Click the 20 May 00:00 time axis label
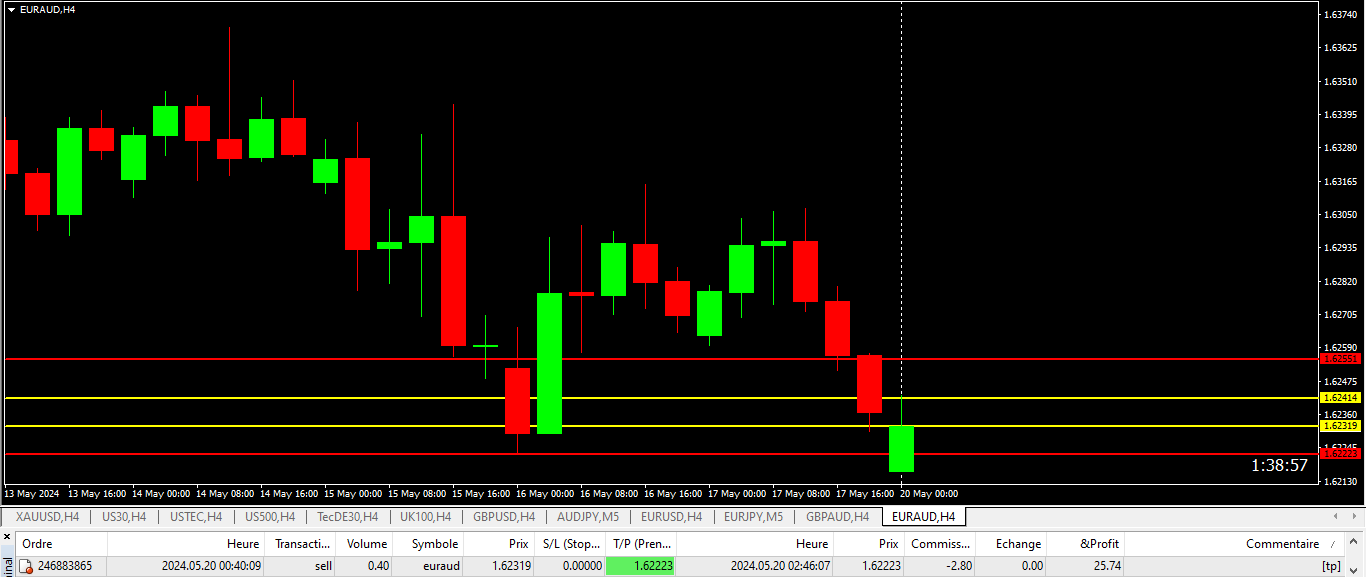Screen dimensions: 1366x577 928,494
